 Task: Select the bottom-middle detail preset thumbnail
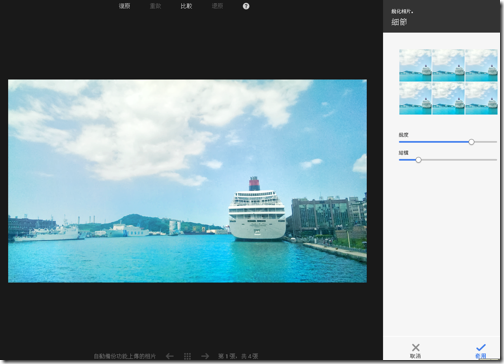(448, 99)
